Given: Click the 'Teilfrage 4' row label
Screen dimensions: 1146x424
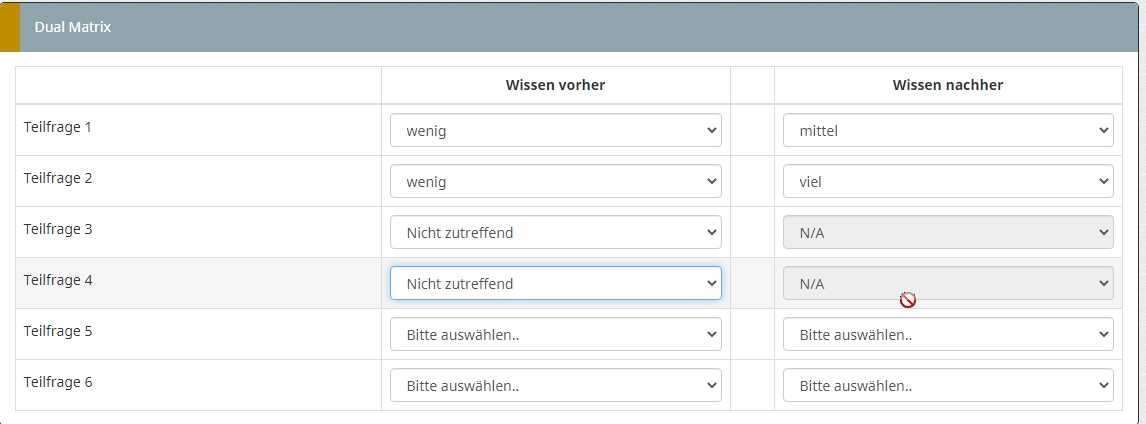Looking at the screenshot, I should coord(58,281).
